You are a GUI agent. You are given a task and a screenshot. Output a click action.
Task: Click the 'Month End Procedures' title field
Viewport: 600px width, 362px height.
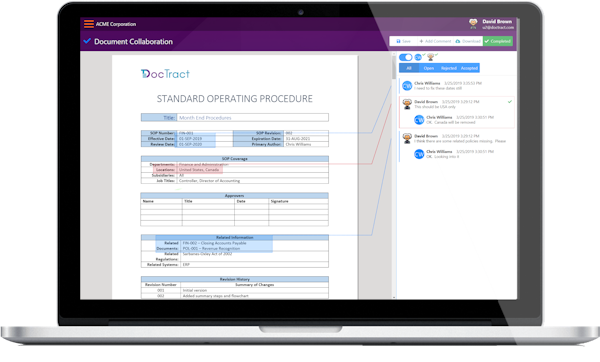pos(253,117)
